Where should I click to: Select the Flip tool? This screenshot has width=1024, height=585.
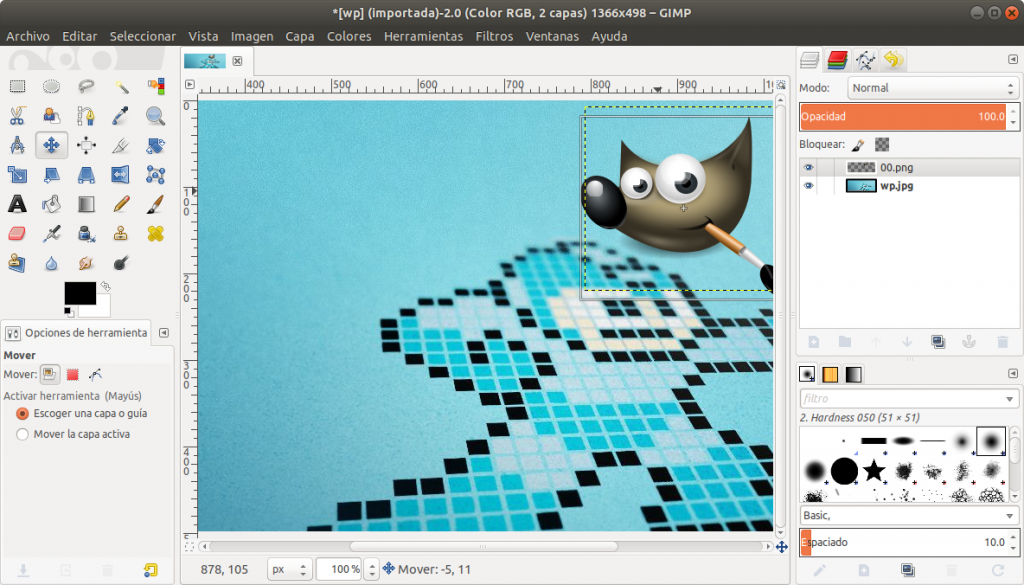pos(121,174)
